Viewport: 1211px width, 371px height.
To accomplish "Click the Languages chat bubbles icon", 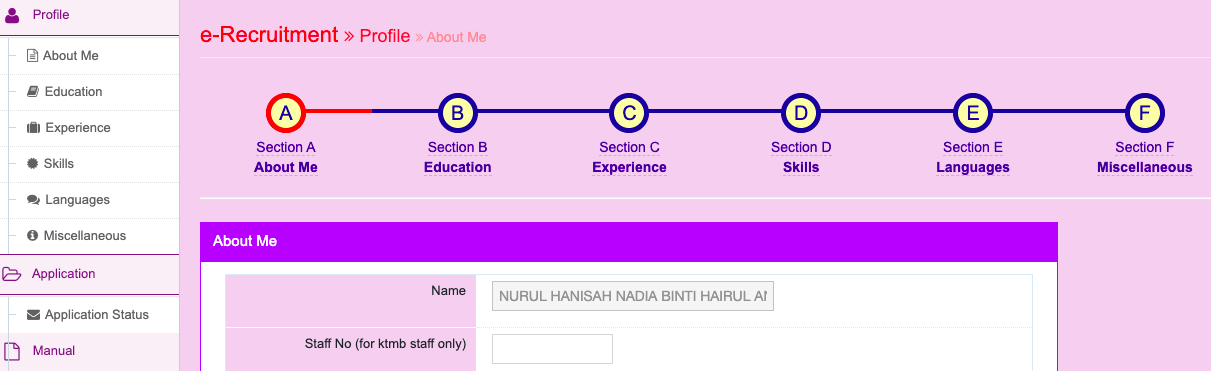I will coord(33,200).
